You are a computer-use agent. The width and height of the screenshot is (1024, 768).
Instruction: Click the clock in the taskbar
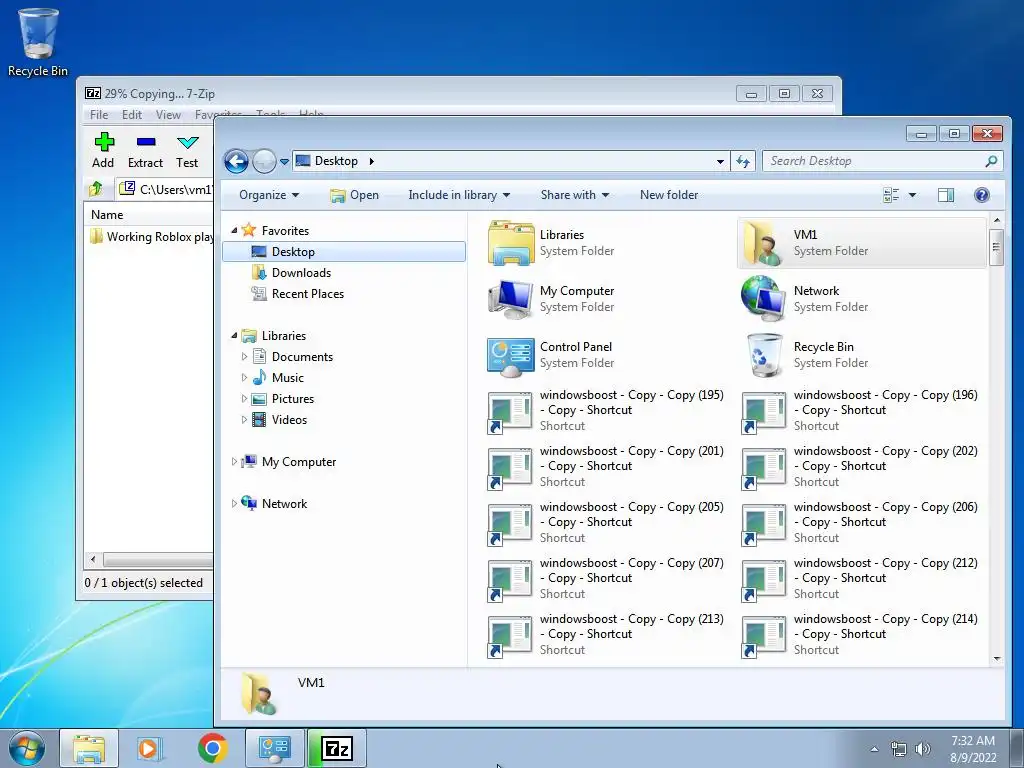coord(972,749)
